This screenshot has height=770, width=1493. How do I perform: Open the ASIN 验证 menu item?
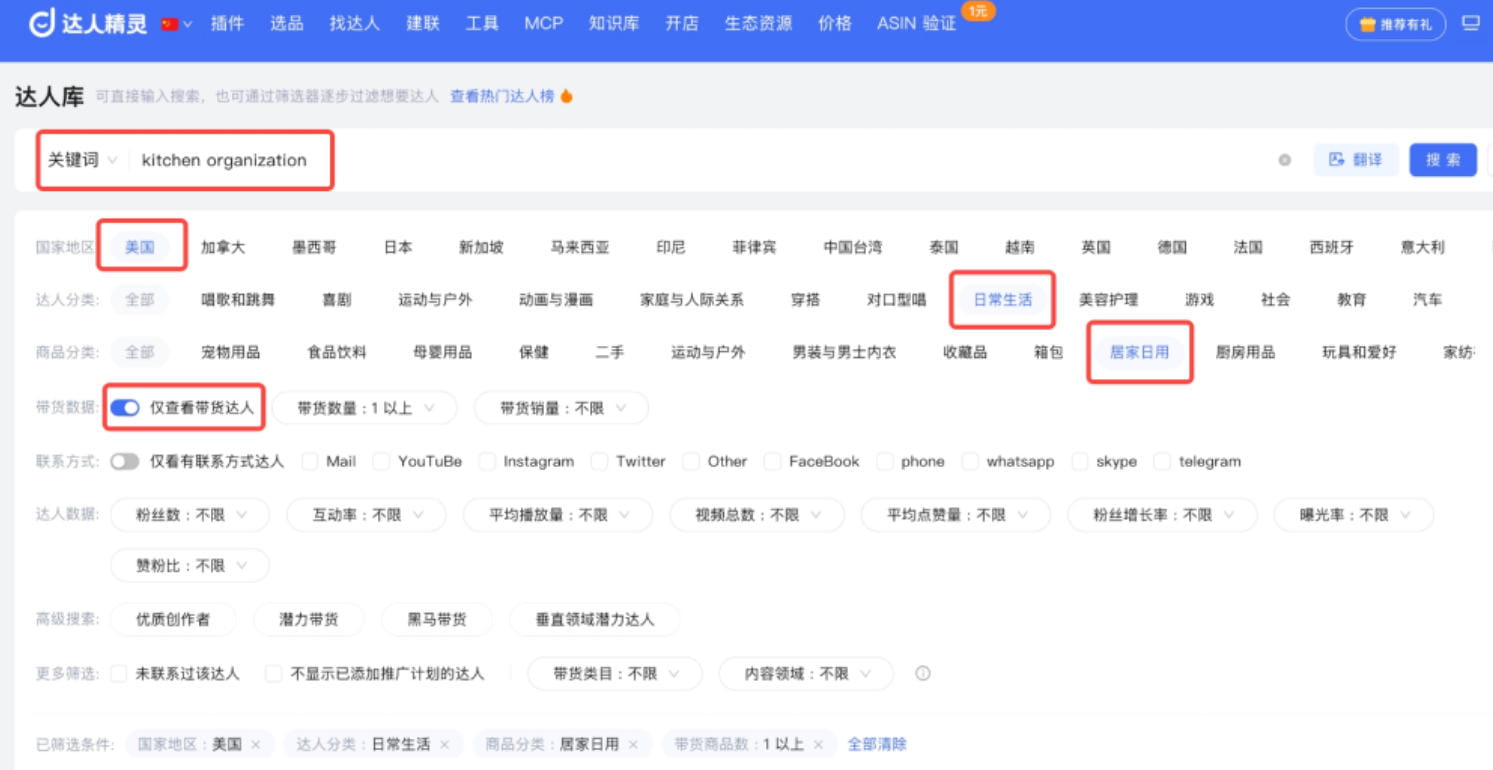[916, 23]
